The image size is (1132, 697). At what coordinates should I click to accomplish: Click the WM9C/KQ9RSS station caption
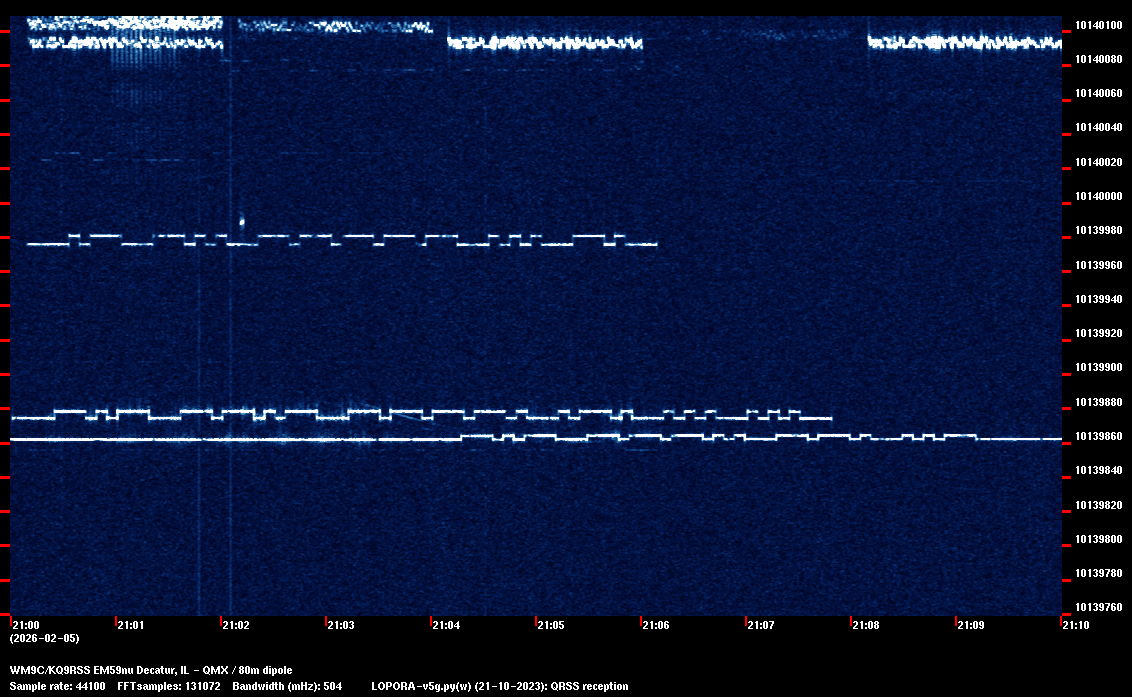pyautogui.click(x=151, y=669)
